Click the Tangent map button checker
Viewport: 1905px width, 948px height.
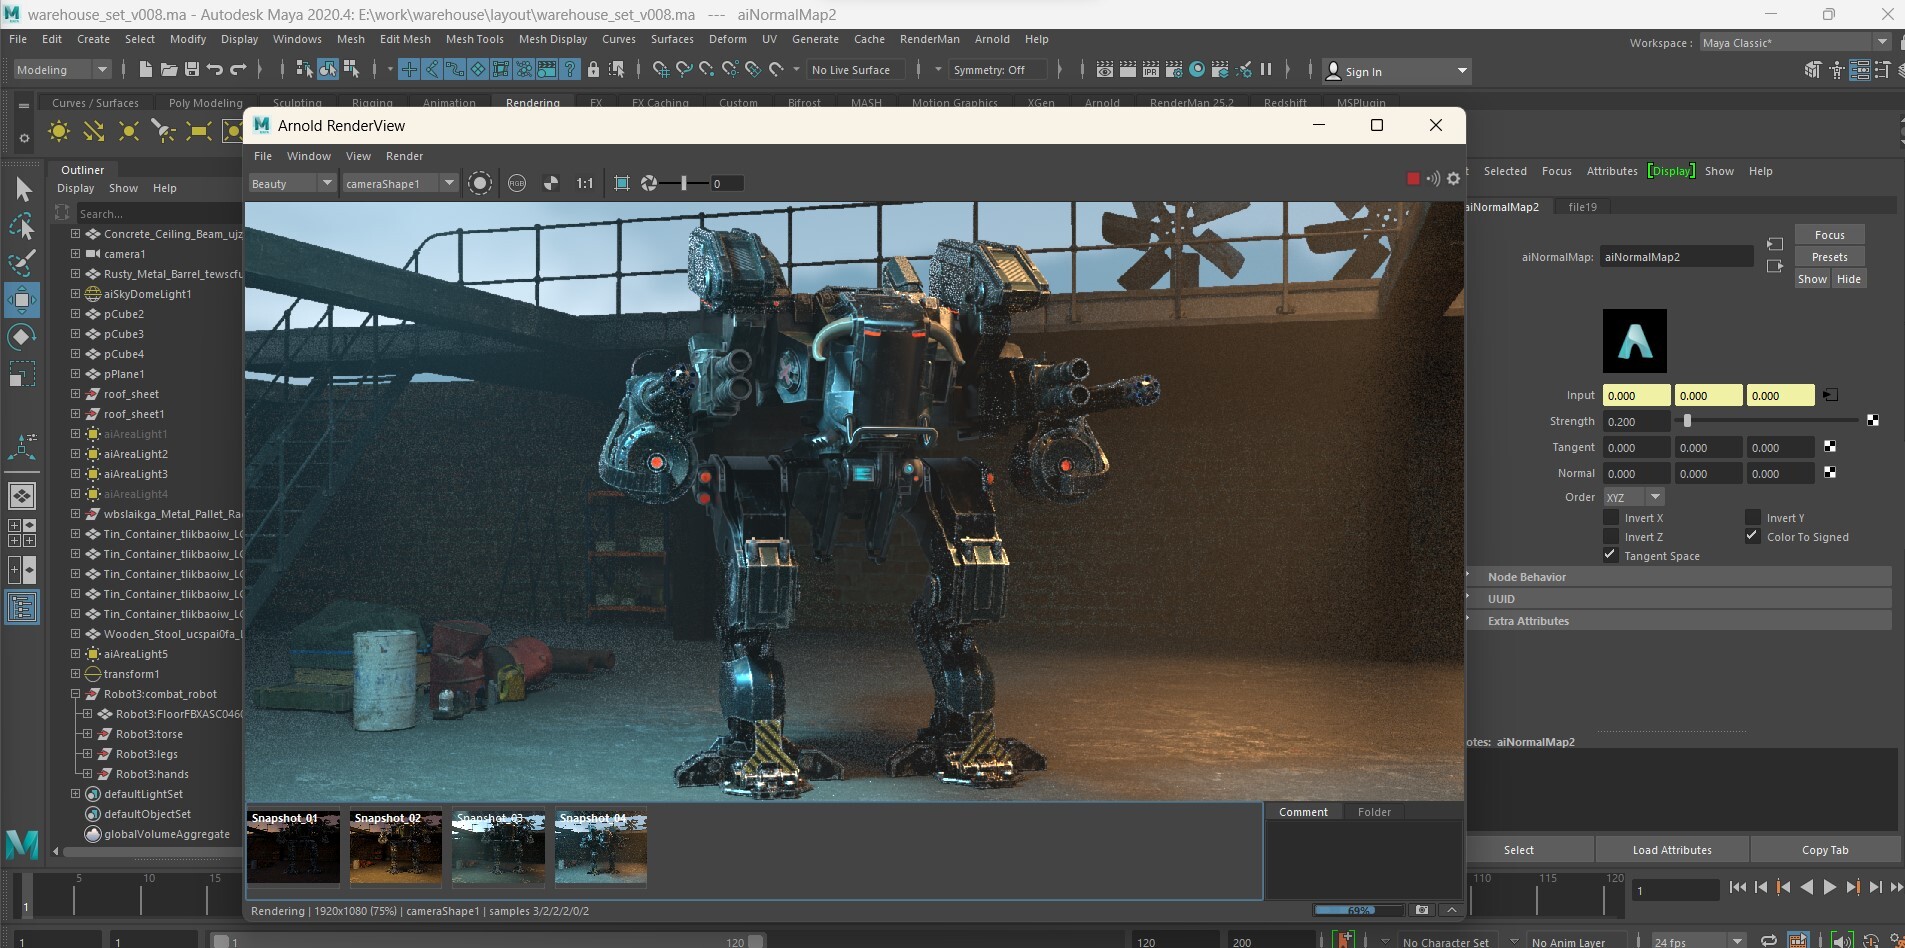coord(1830,447)
